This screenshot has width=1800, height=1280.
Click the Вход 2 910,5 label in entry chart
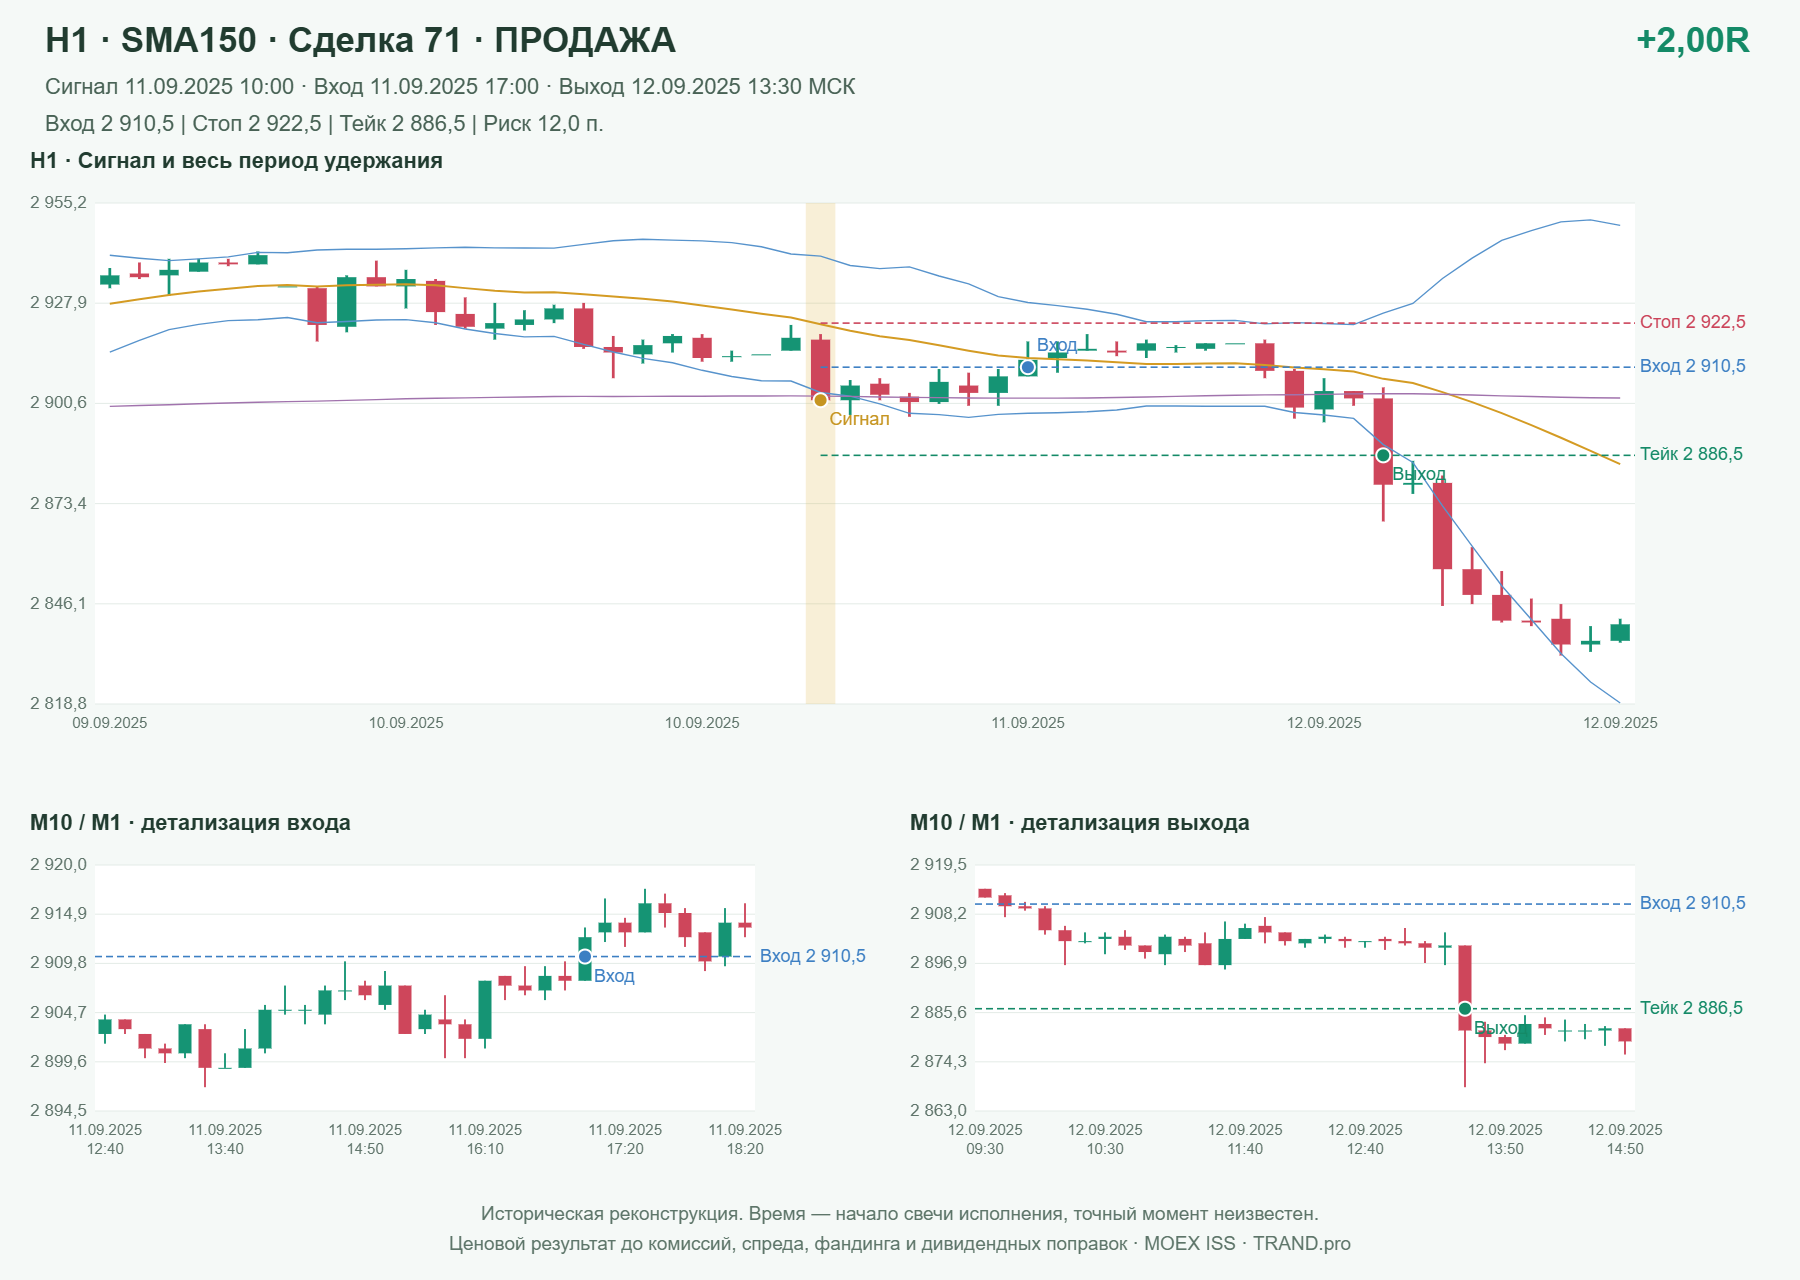pyautogui.click(x=813, y=956)
